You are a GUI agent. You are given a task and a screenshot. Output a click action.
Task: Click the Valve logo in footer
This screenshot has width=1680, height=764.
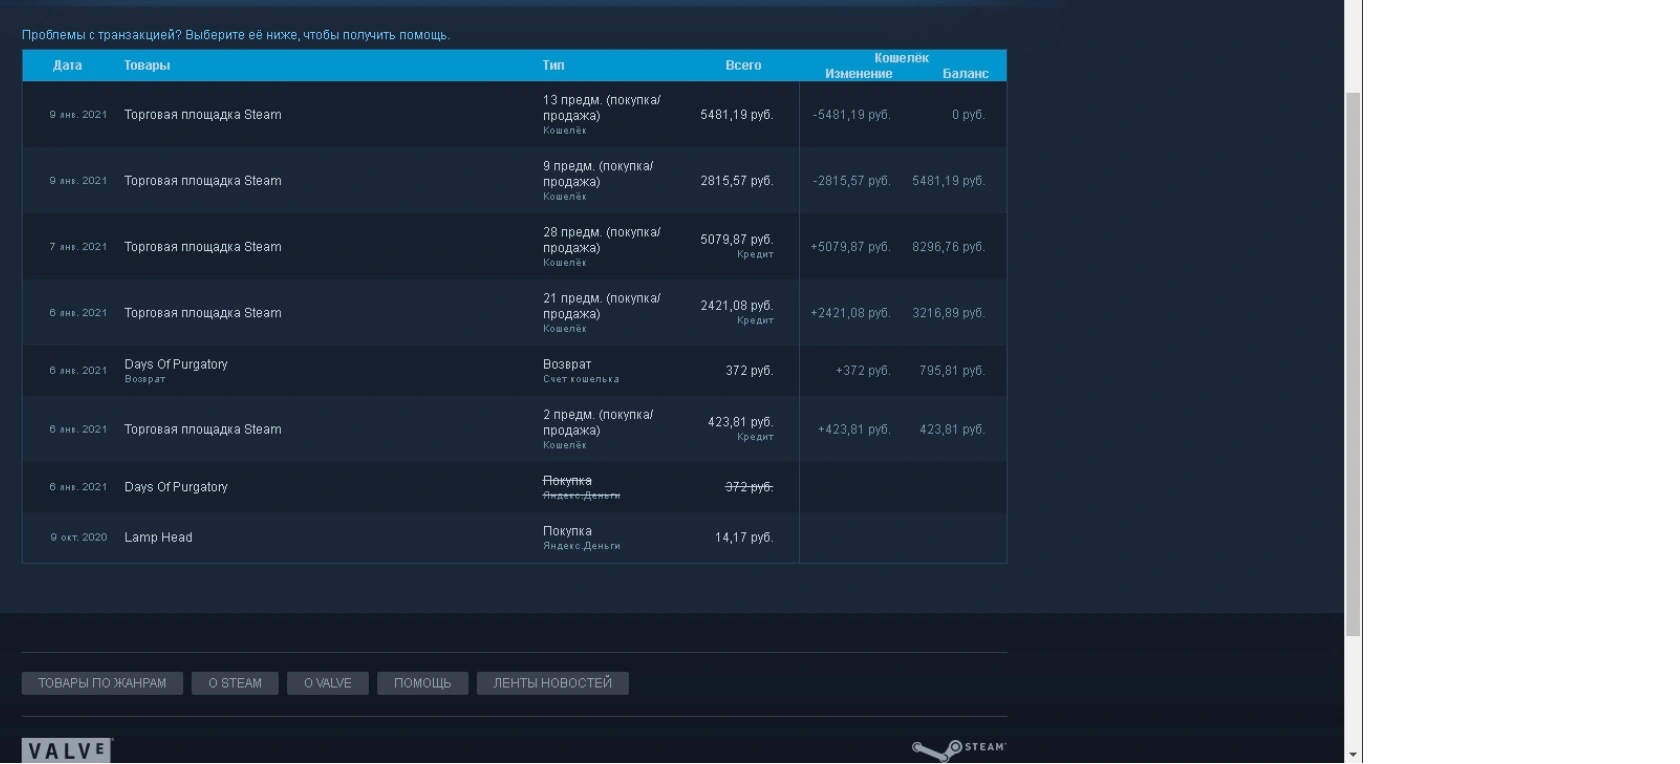tap(67, 751)
